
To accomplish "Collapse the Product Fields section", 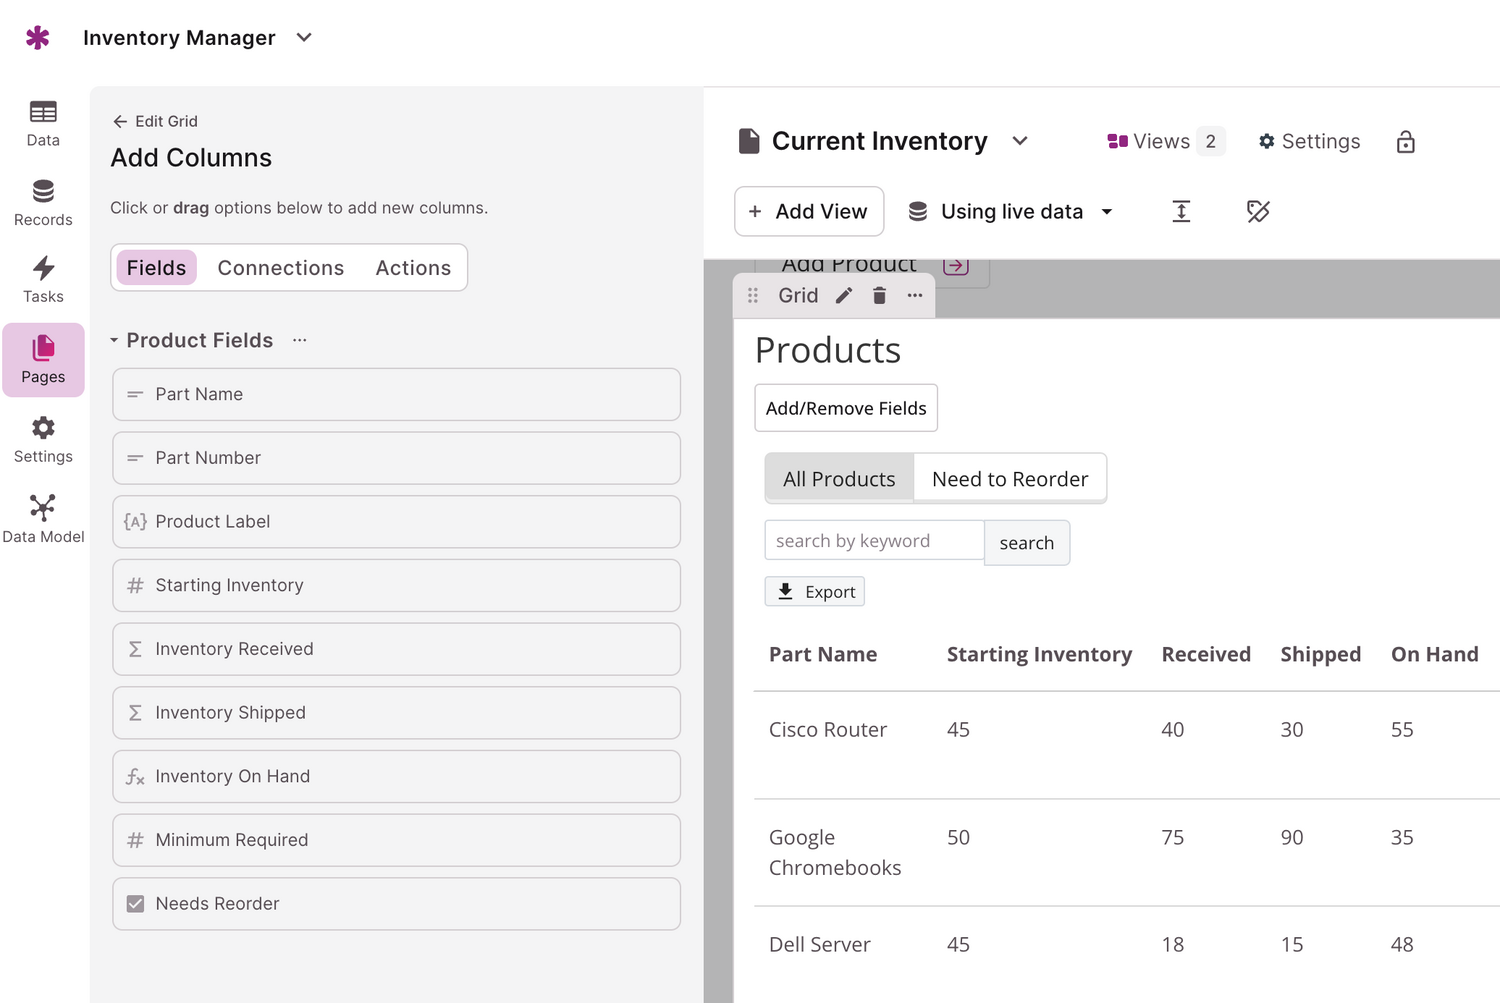I will pos(114,341).
